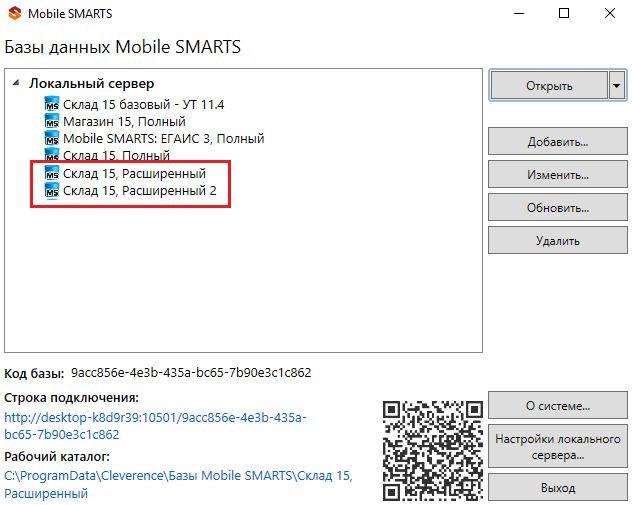
Task: Select Склад 15, Расширенный 2 entry
Action: point(139,191)
